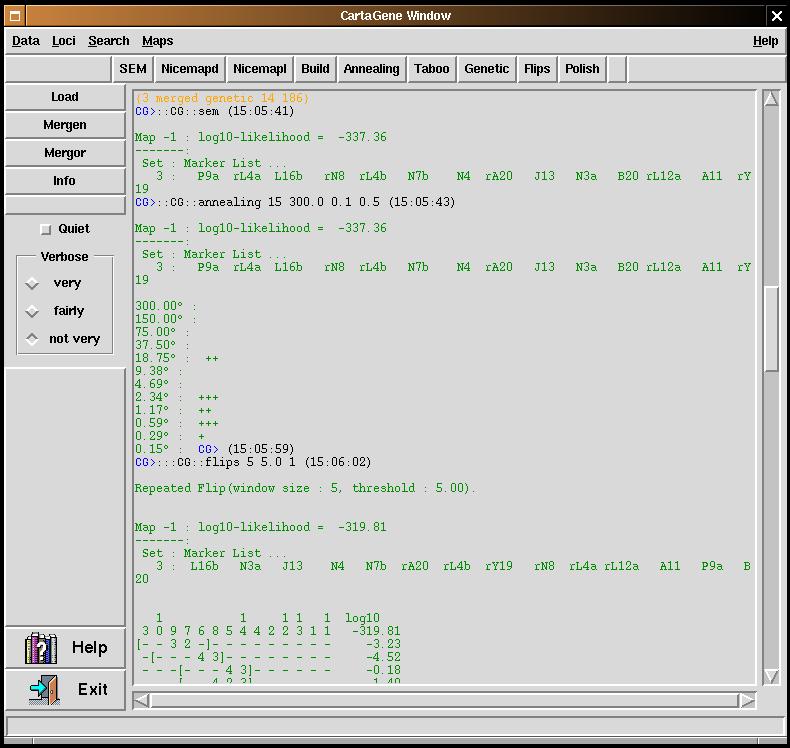Click log10-likelihood = -319.81 line
Screen dimensions: 790x748
pyautogui.click(x=260, y=527)
